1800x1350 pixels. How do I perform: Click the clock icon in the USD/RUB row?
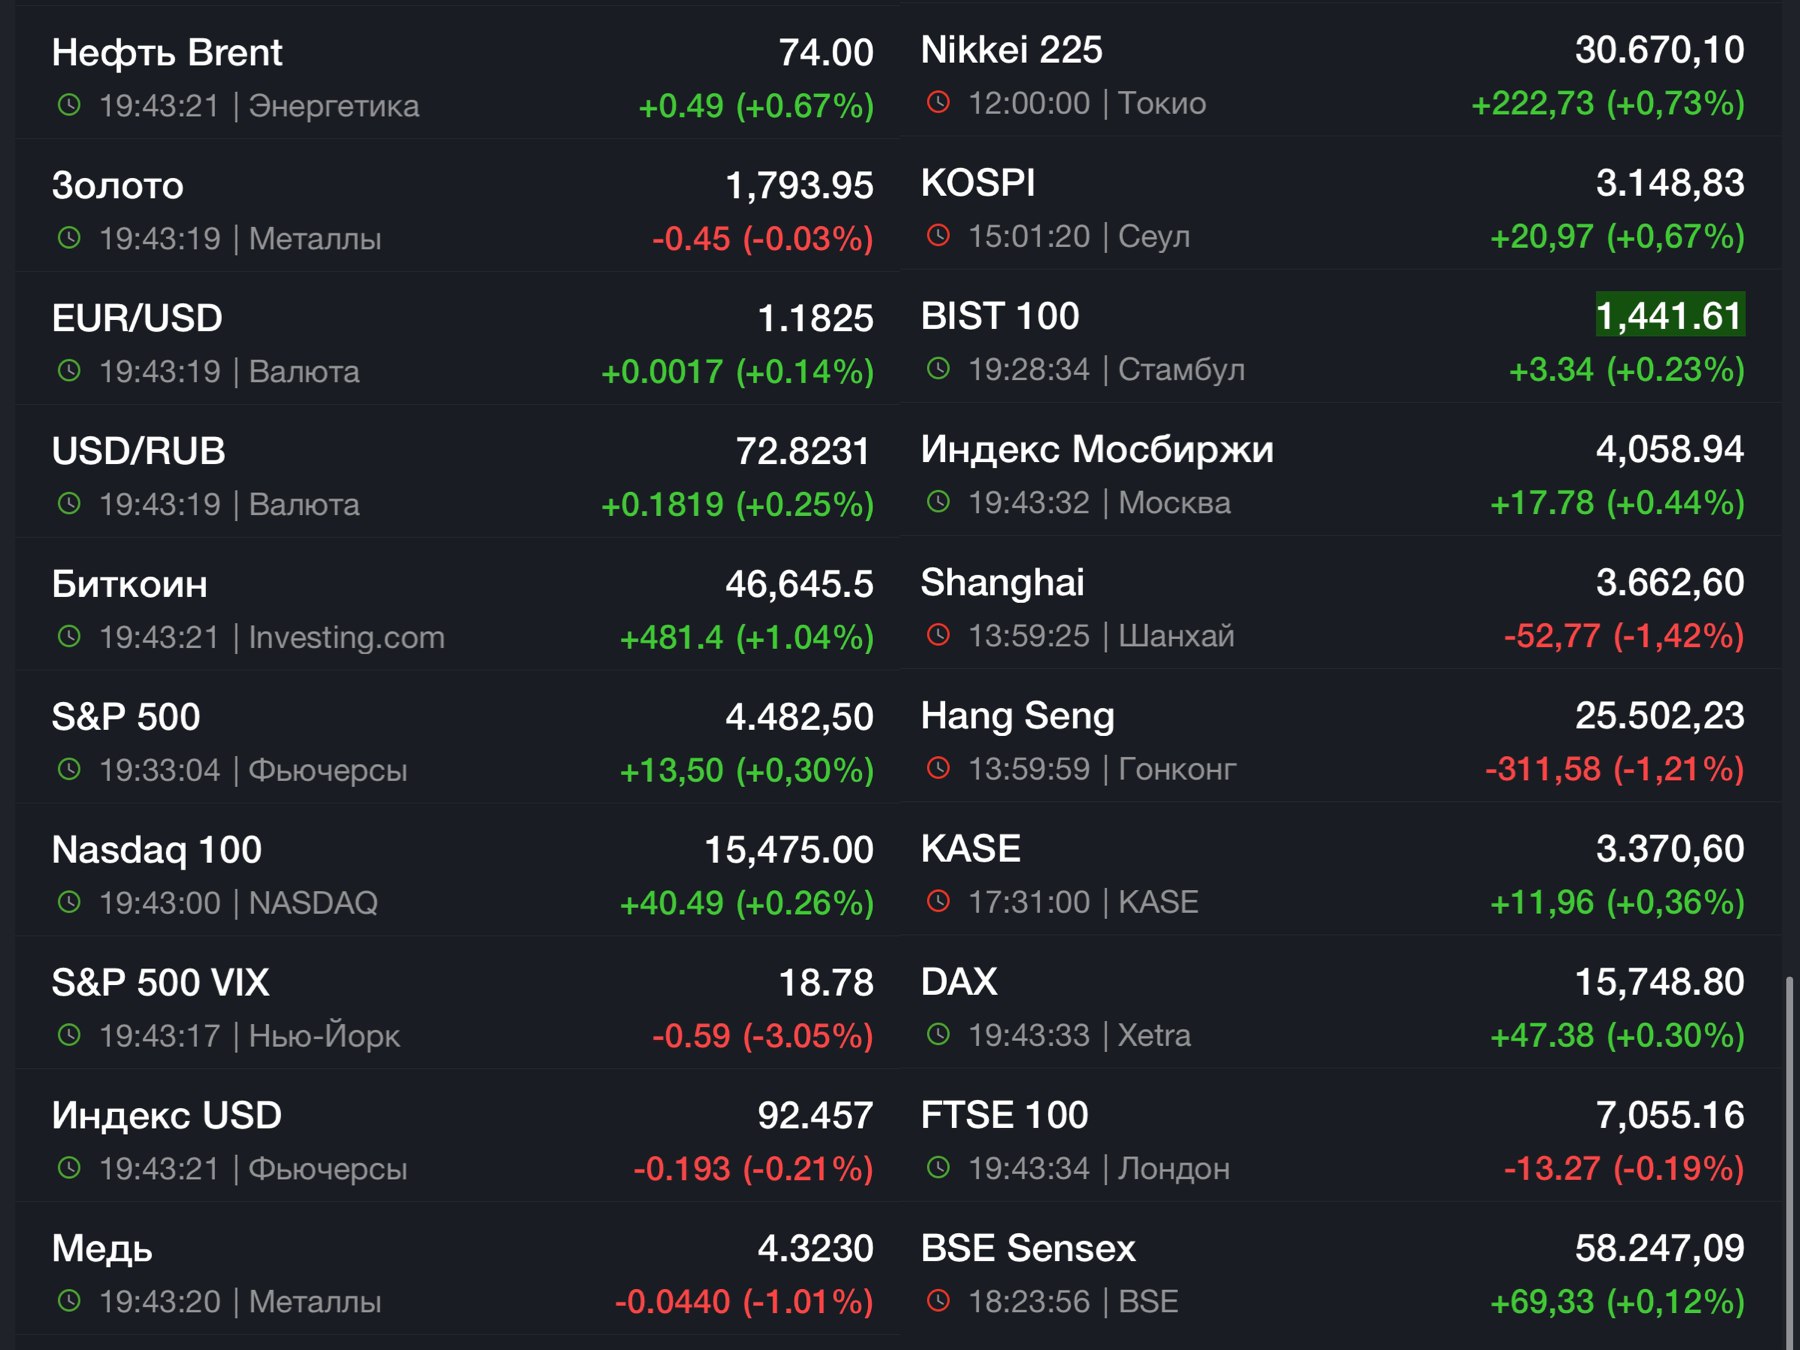pyautogui.click(x=69, y=504)
